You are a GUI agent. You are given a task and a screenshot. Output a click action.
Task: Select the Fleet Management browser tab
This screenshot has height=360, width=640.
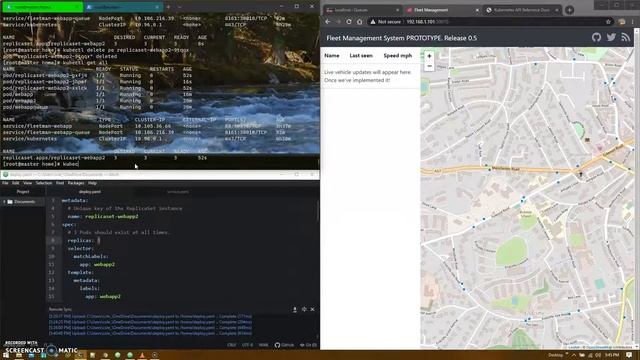coord(442,10)
